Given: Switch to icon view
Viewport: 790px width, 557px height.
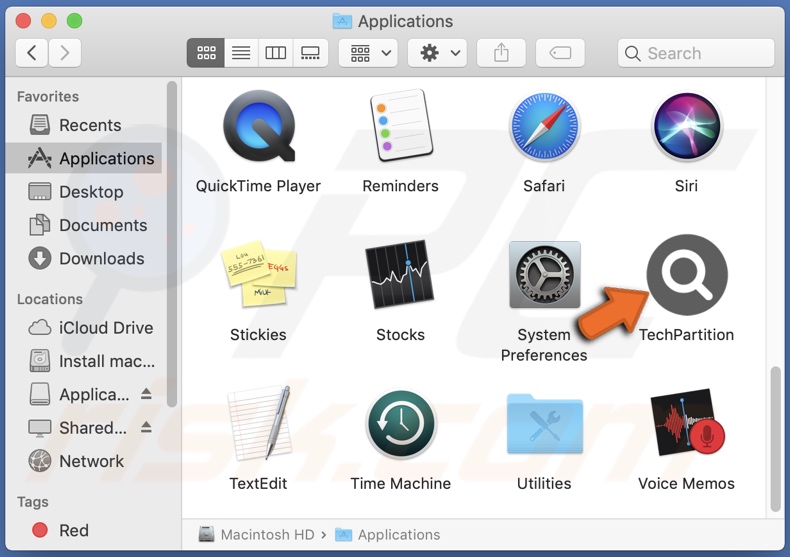Looking at the screenshot, I should [x=206, y=53].
